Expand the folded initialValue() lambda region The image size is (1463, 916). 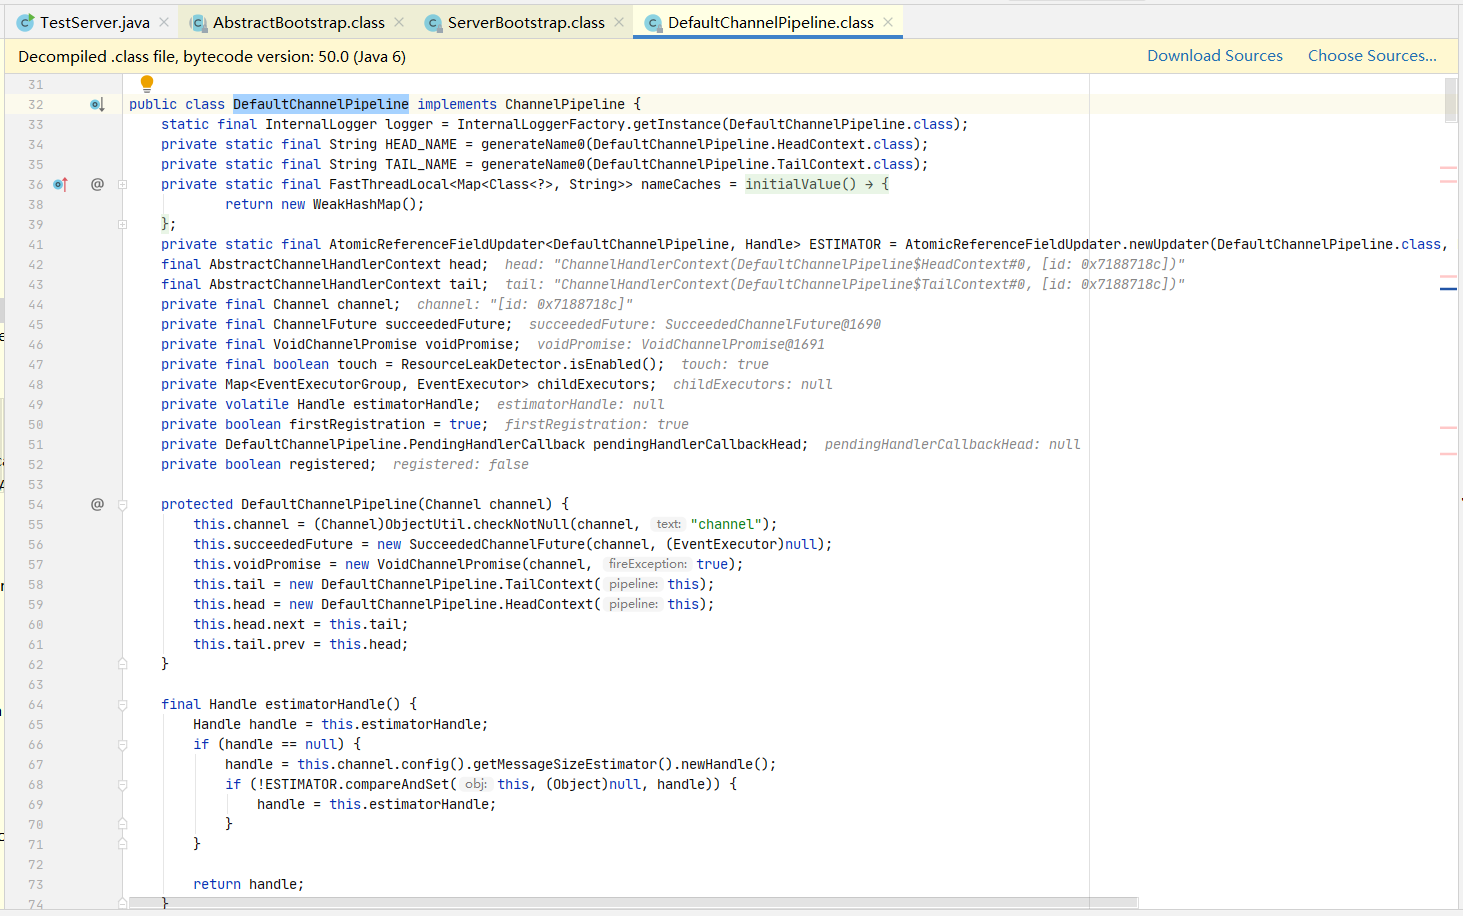816,184
